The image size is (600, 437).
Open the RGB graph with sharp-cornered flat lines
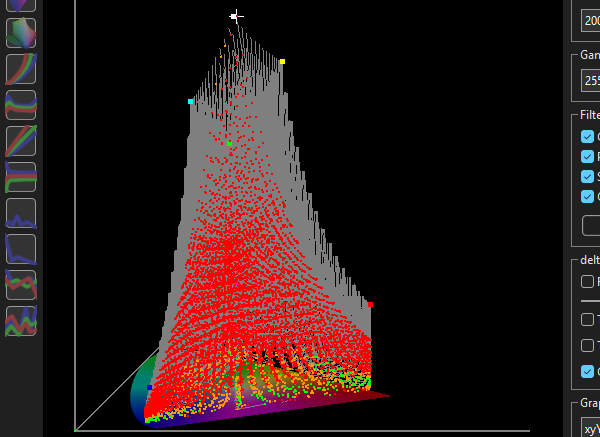(21, 177)
